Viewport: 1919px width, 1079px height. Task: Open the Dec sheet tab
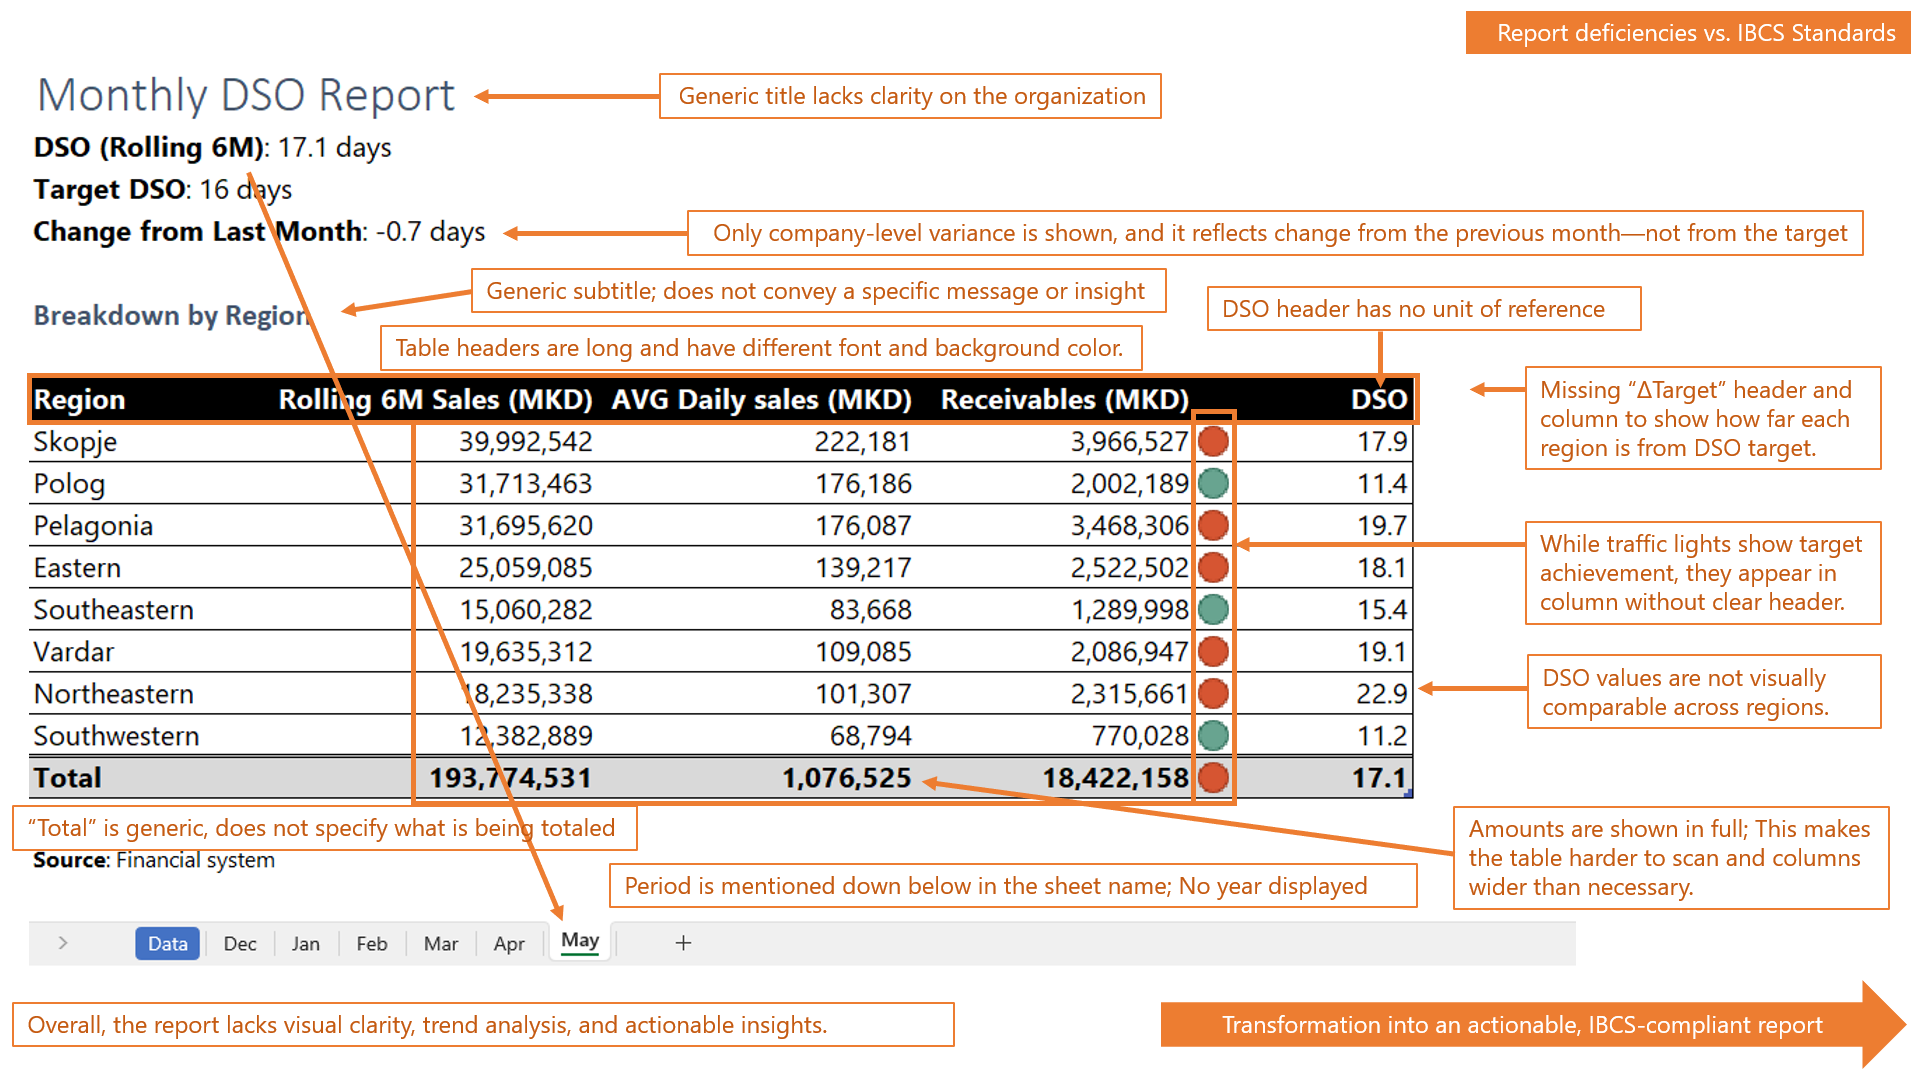click(240, 943)
